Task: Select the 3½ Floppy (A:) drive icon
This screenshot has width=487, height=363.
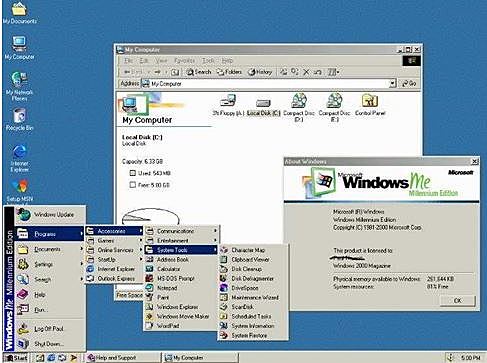Action: [228, 105]
